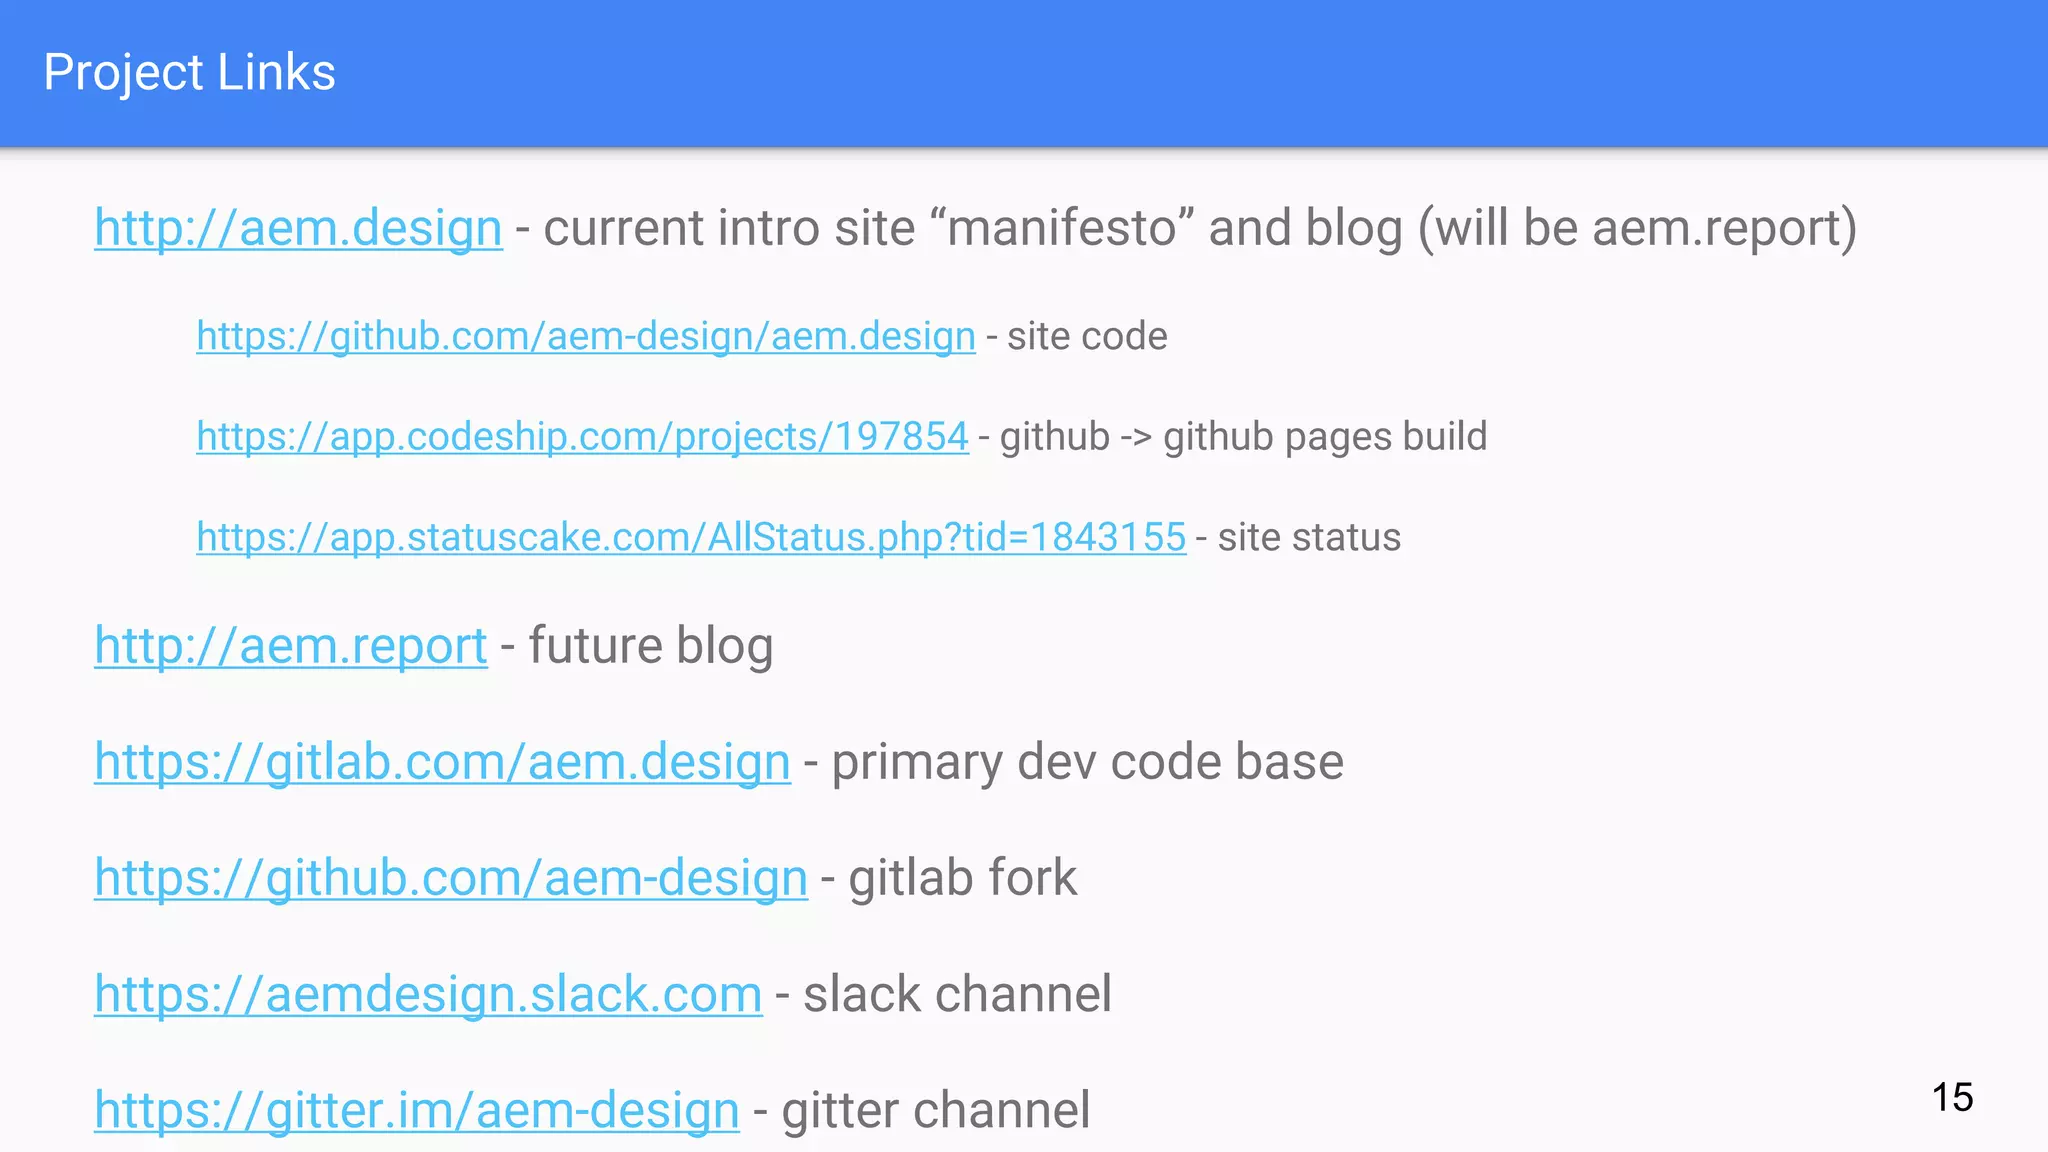The image size is (2048, 1152).
Task: Click the 'github pages build' description text
Action: click(x=1325, y=437)
